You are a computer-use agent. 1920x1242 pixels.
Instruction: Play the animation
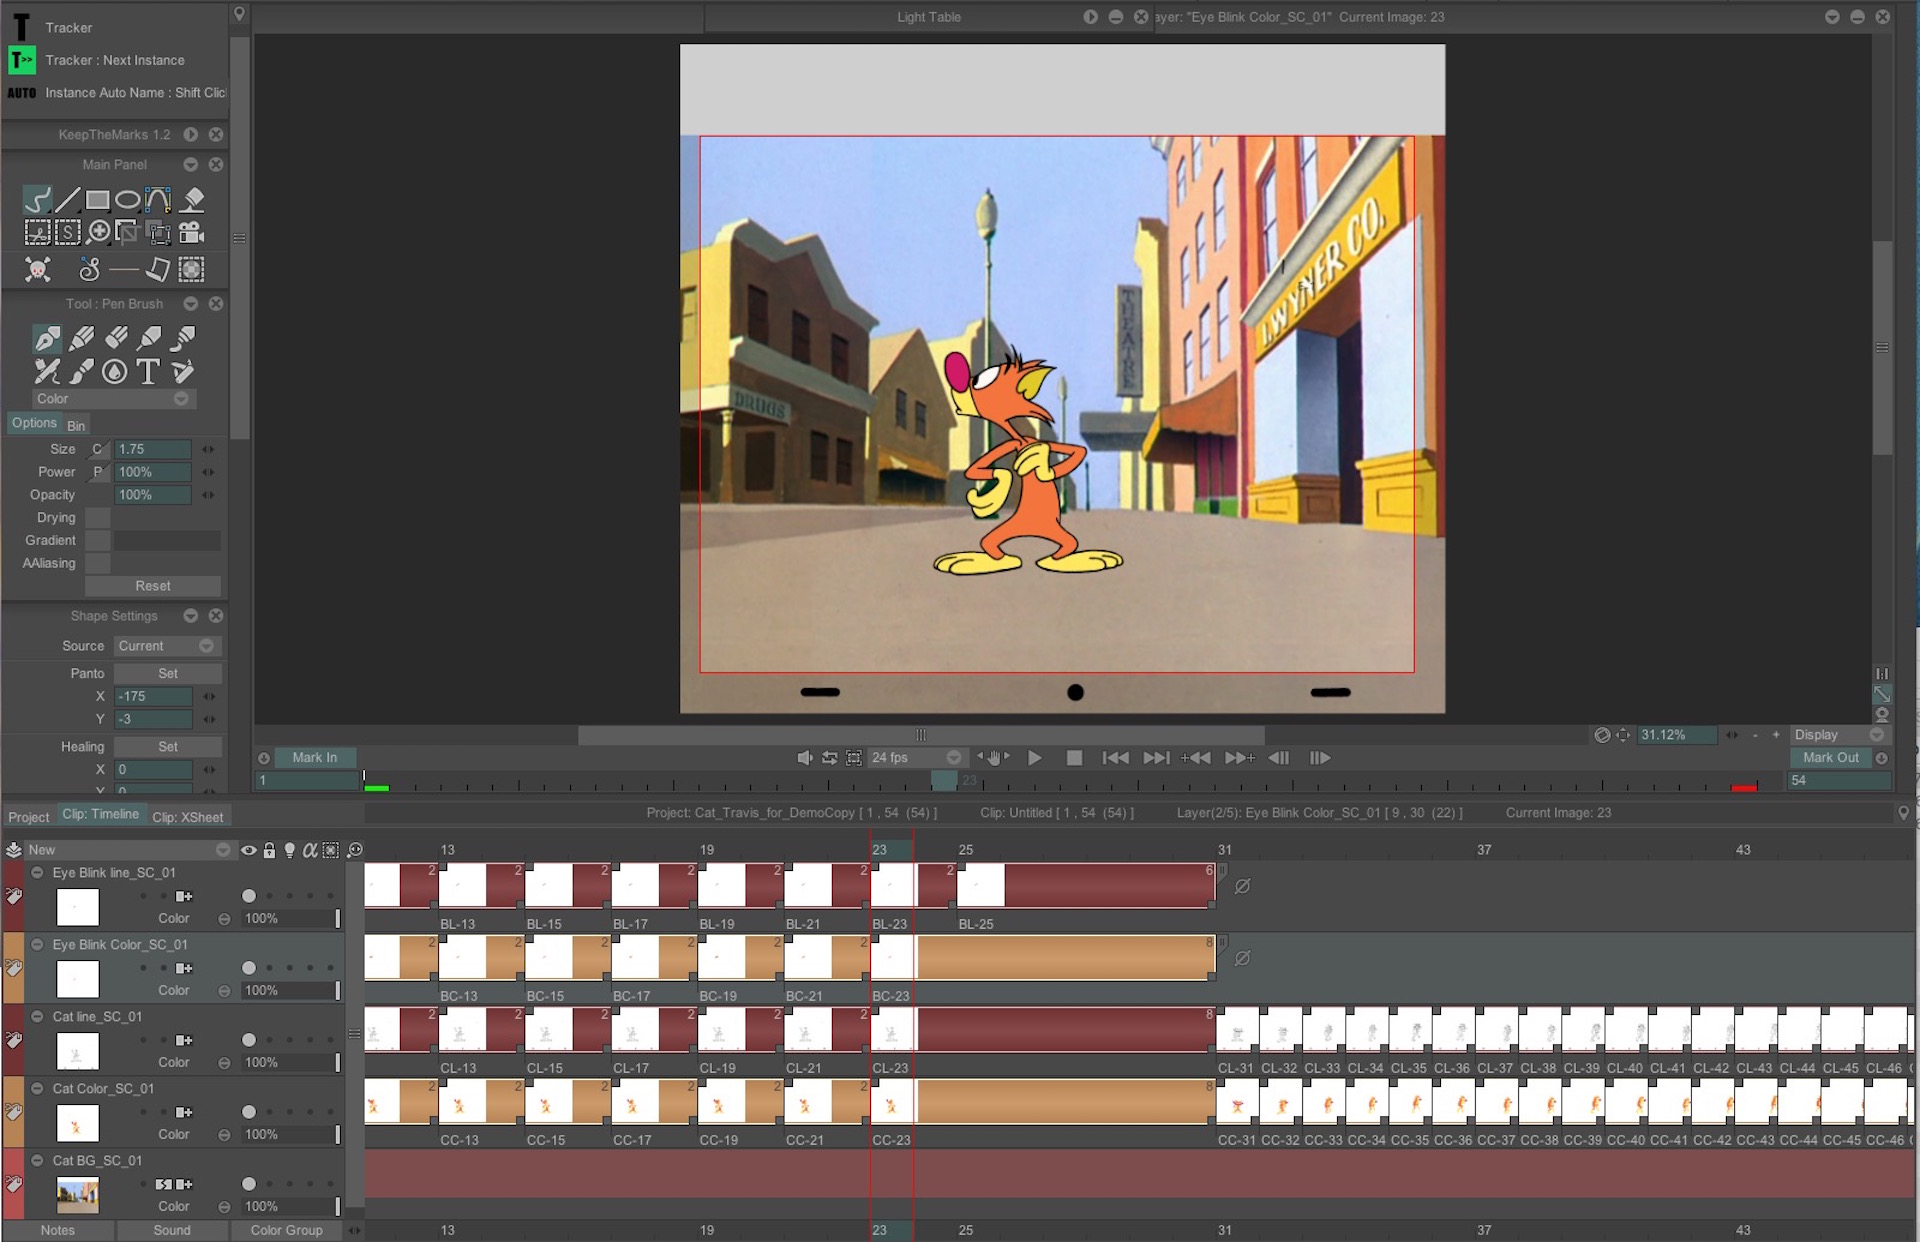[x=1035, y=758]
